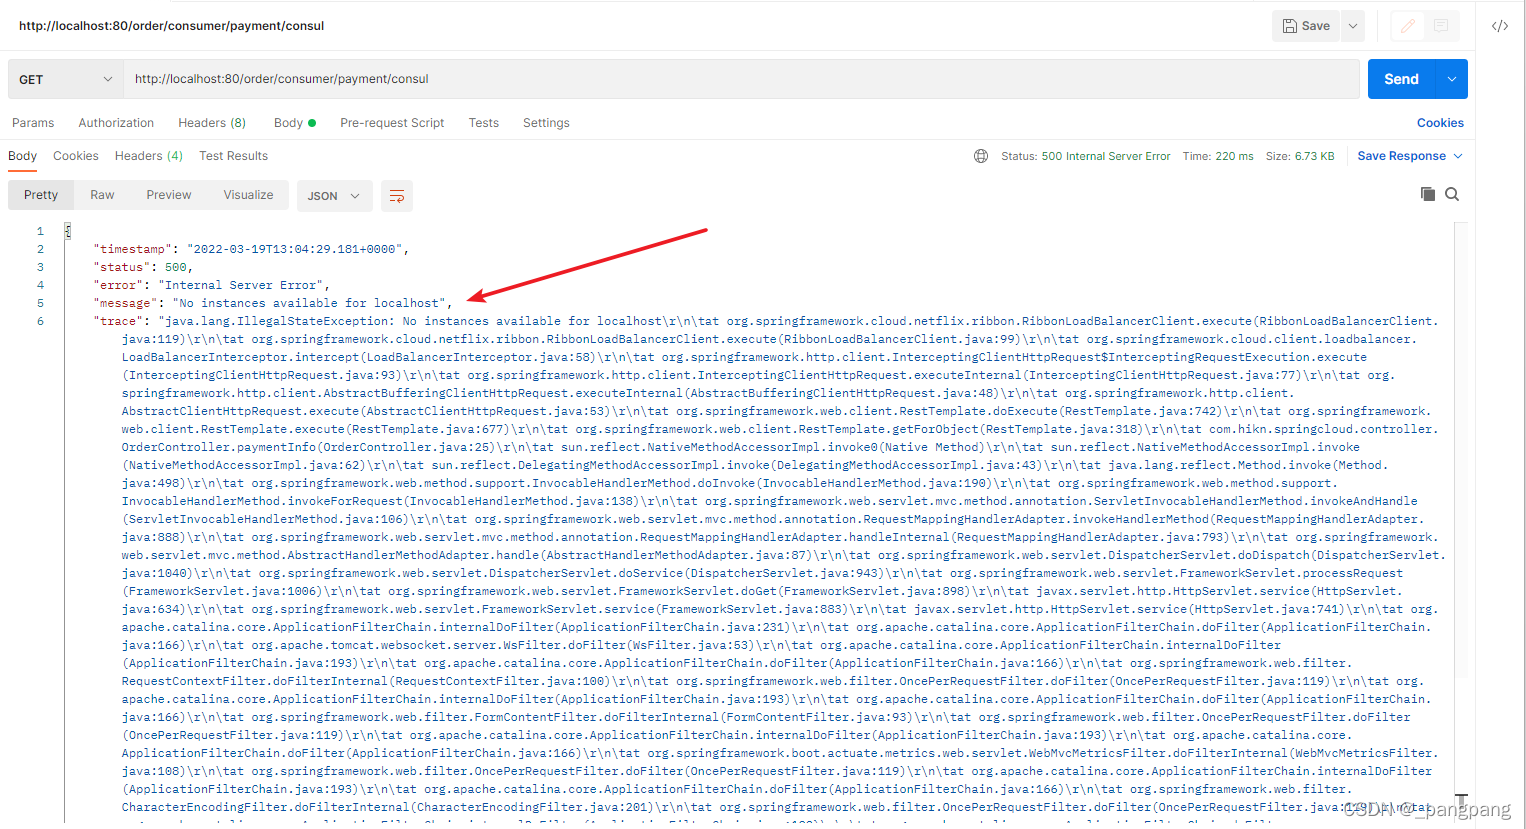The width and height of the screenshot is (1526, 829).
Task: Click the "trace" key on line 6
Action: tap(118, 321)
